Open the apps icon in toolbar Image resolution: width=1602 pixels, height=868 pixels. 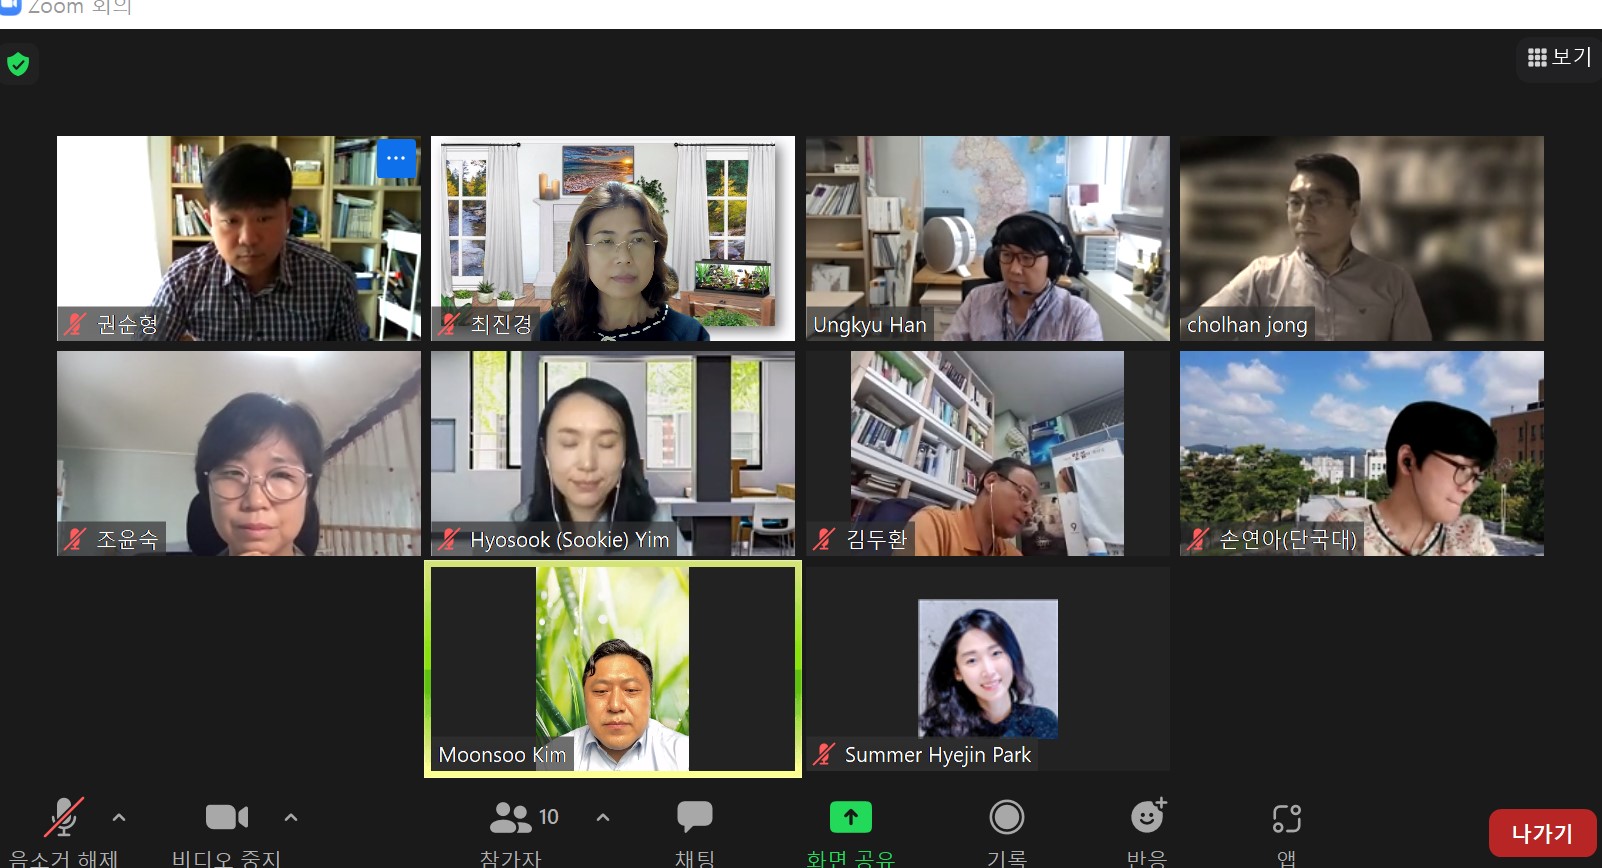(1286, 818)
